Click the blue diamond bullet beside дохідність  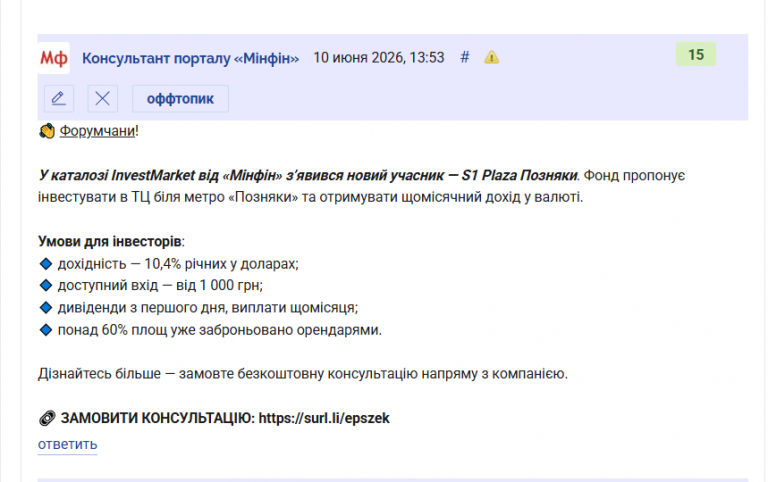[x=46, y=264]
